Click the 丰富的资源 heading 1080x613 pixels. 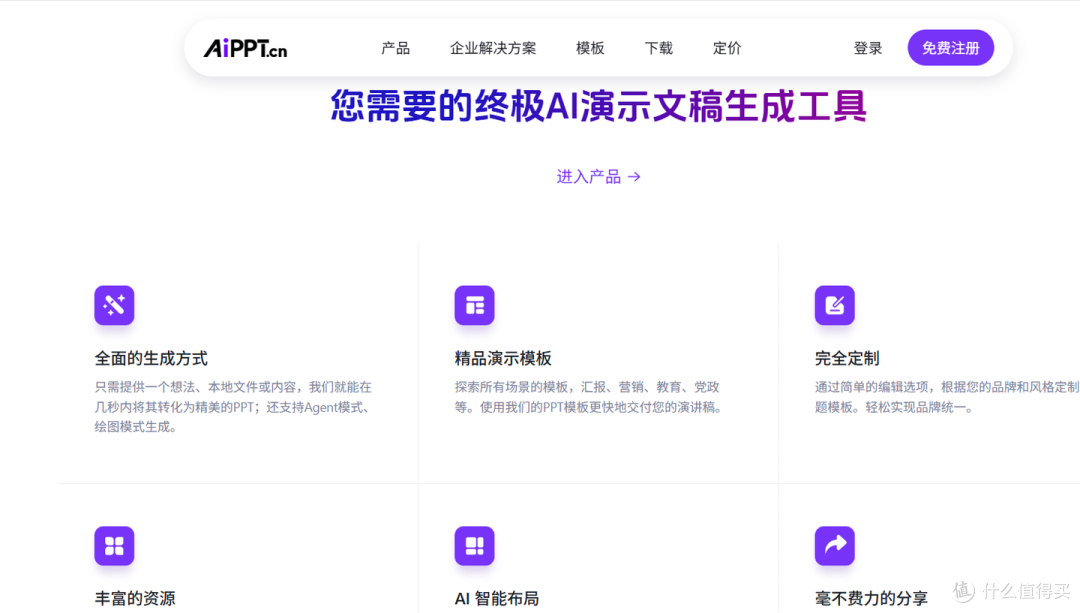pyautogui.click(x=135, y=598)
